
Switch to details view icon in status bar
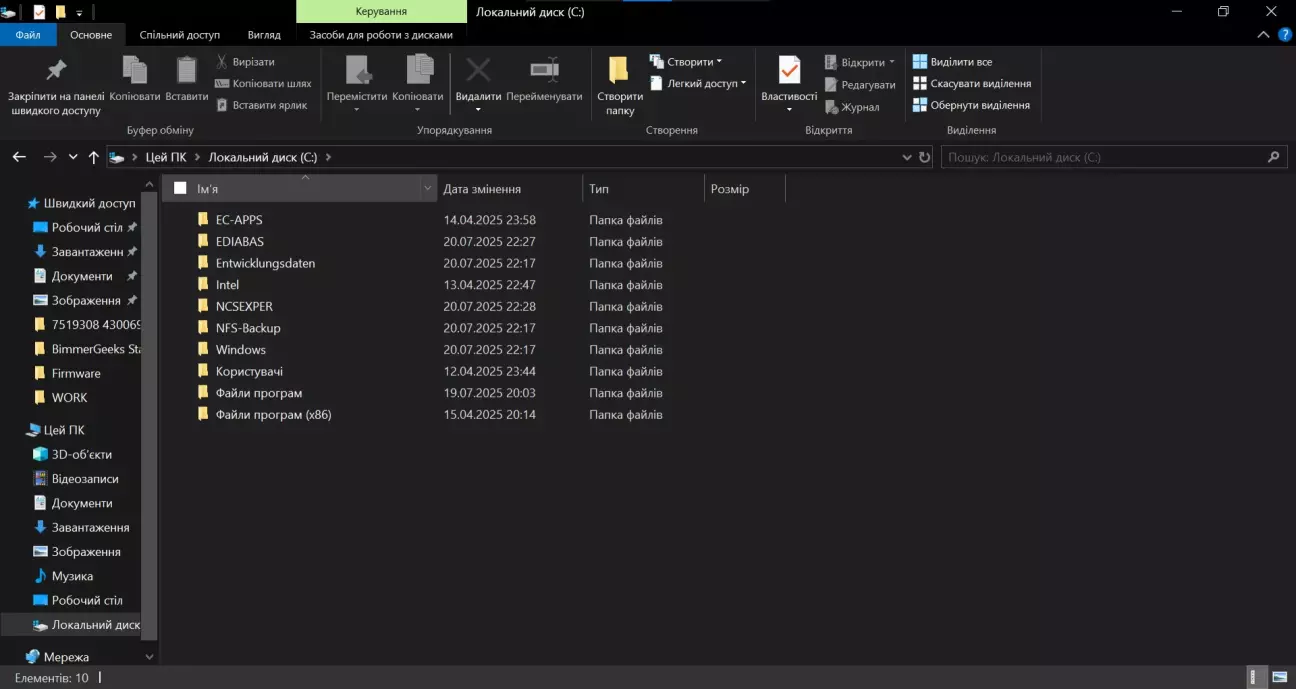point(1257,677)
